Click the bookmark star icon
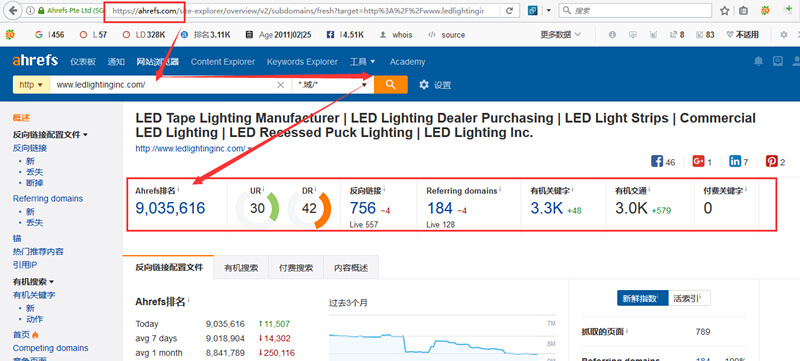 (x=724, y=11)
